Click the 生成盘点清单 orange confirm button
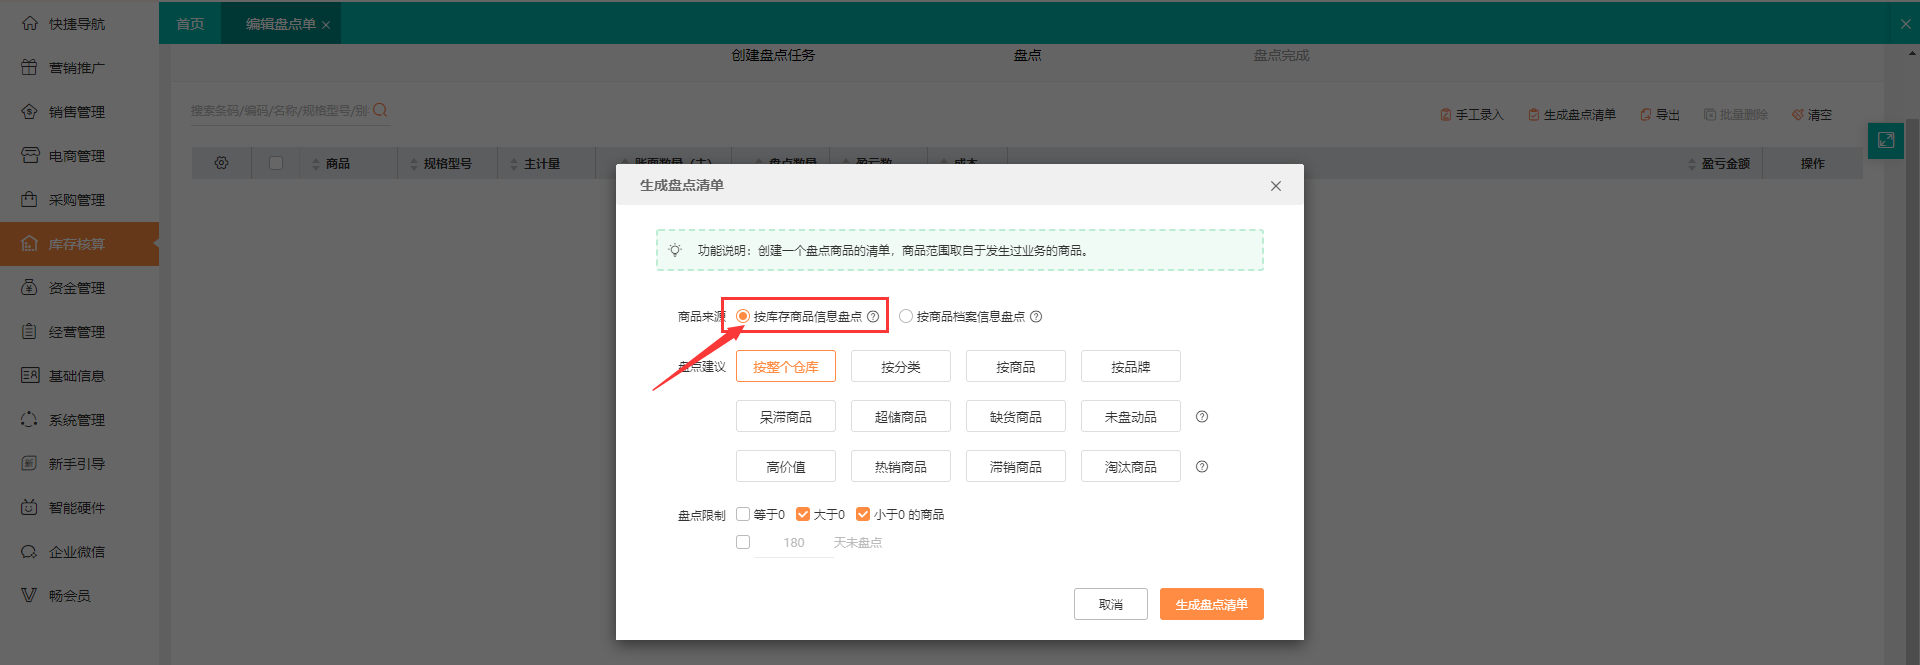The image size is (1920, 665). (1211, 604)
